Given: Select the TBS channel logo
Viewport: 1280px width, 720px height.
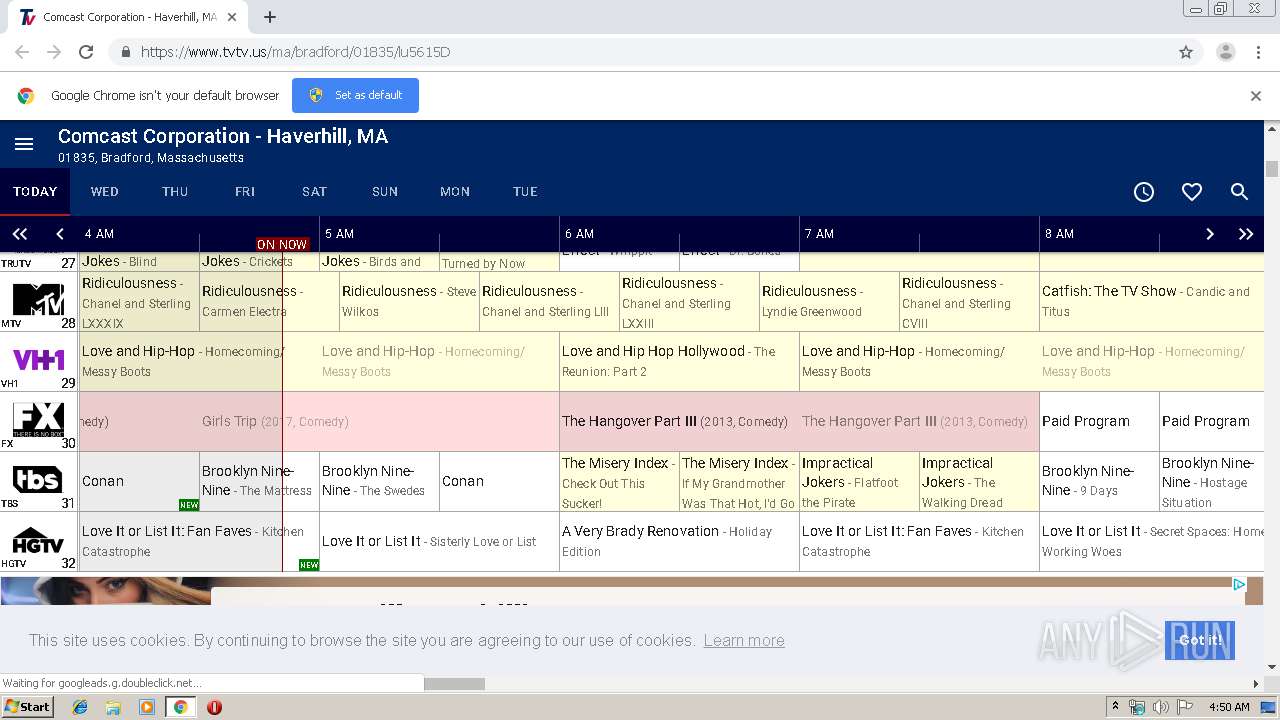Looking at the screenshot, I should tap(38, 479).
